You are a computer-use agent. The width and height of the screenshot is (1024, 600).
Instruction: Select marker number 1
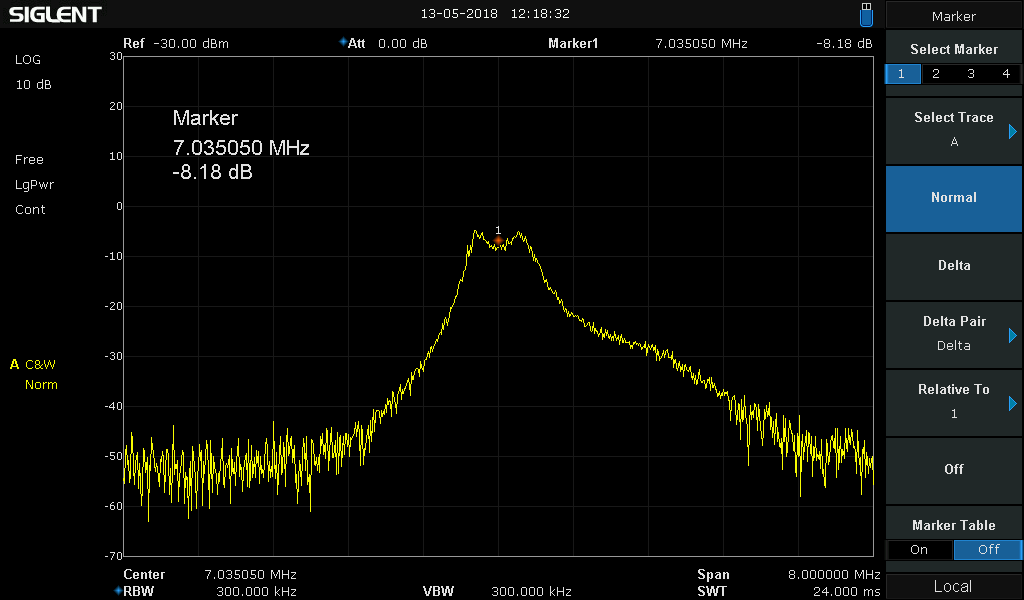coord(902,74)
